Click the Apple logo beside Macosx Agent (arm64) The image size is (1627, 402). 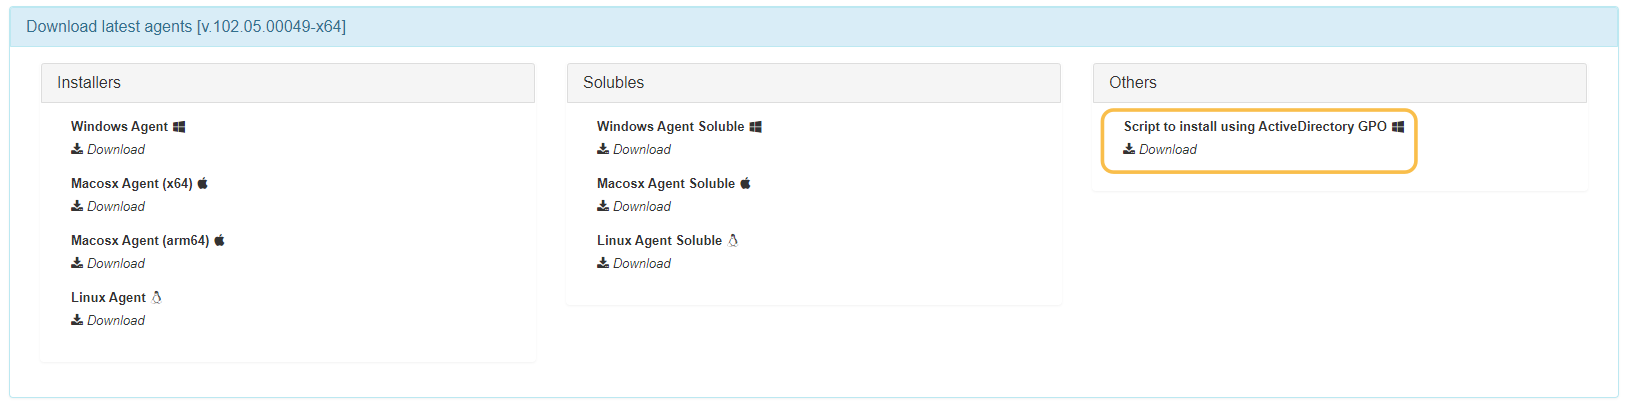point(219,240)
